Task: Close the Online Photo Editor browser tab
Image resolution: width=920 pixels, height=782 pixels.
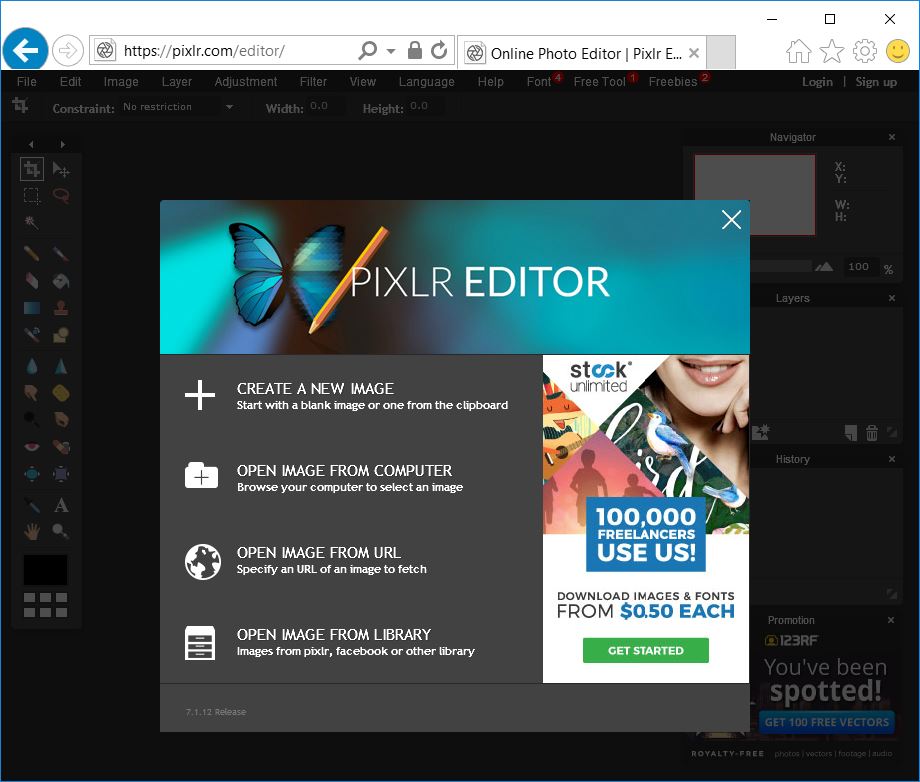Action: click(x=694, y=53)
